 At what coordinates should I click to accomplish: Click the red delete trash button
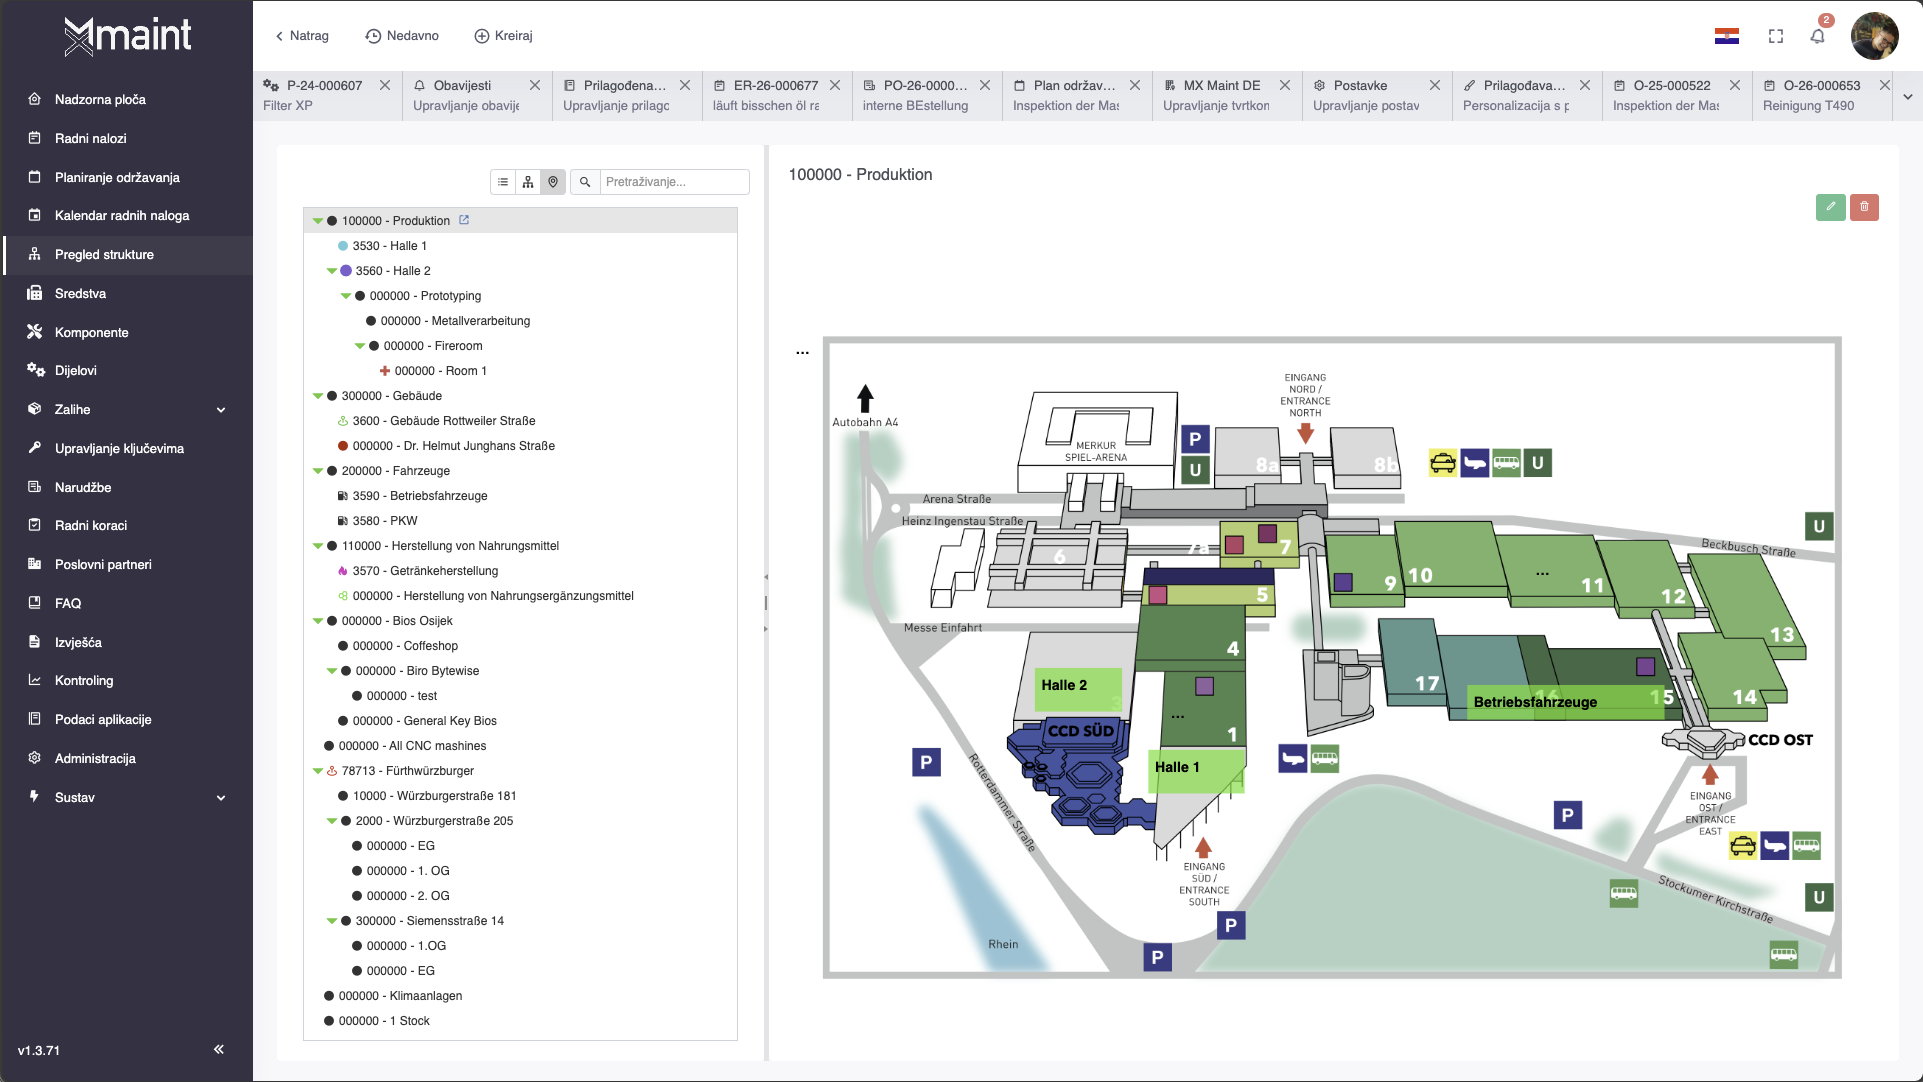pyautogui.click(x=1864, y=207)
